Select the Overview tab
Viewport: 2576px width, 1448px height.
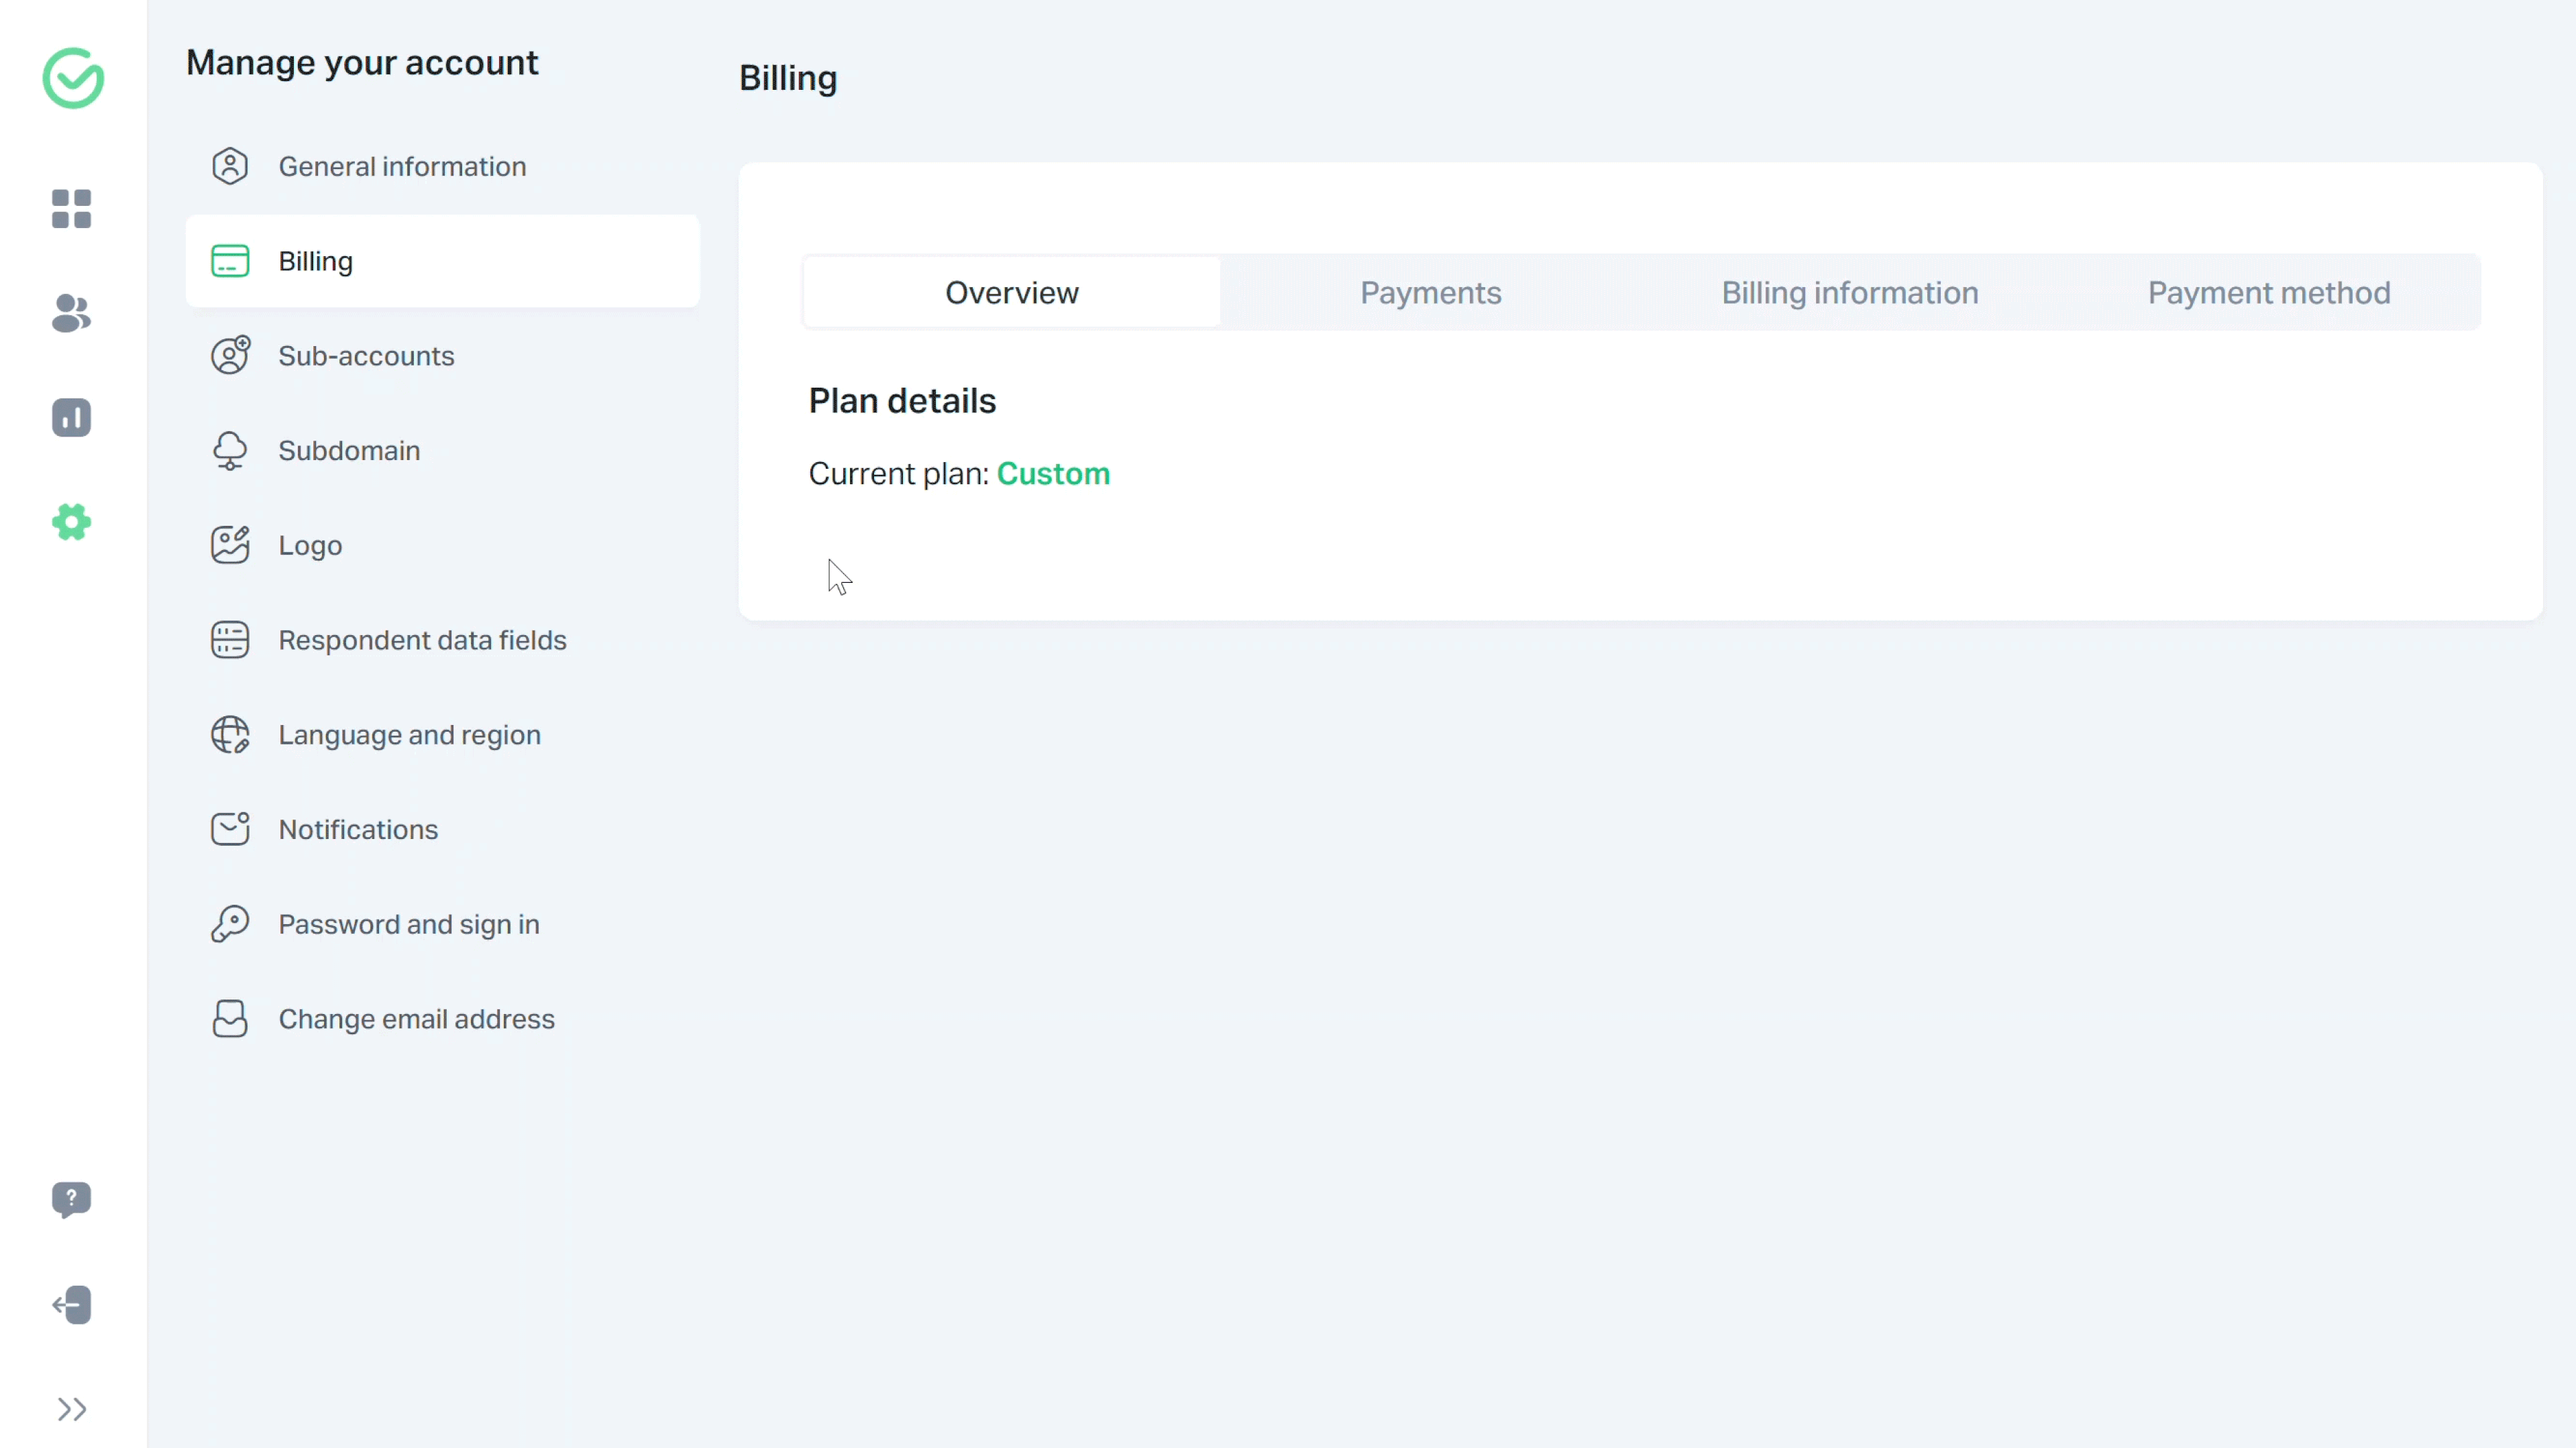point(1011,293)
